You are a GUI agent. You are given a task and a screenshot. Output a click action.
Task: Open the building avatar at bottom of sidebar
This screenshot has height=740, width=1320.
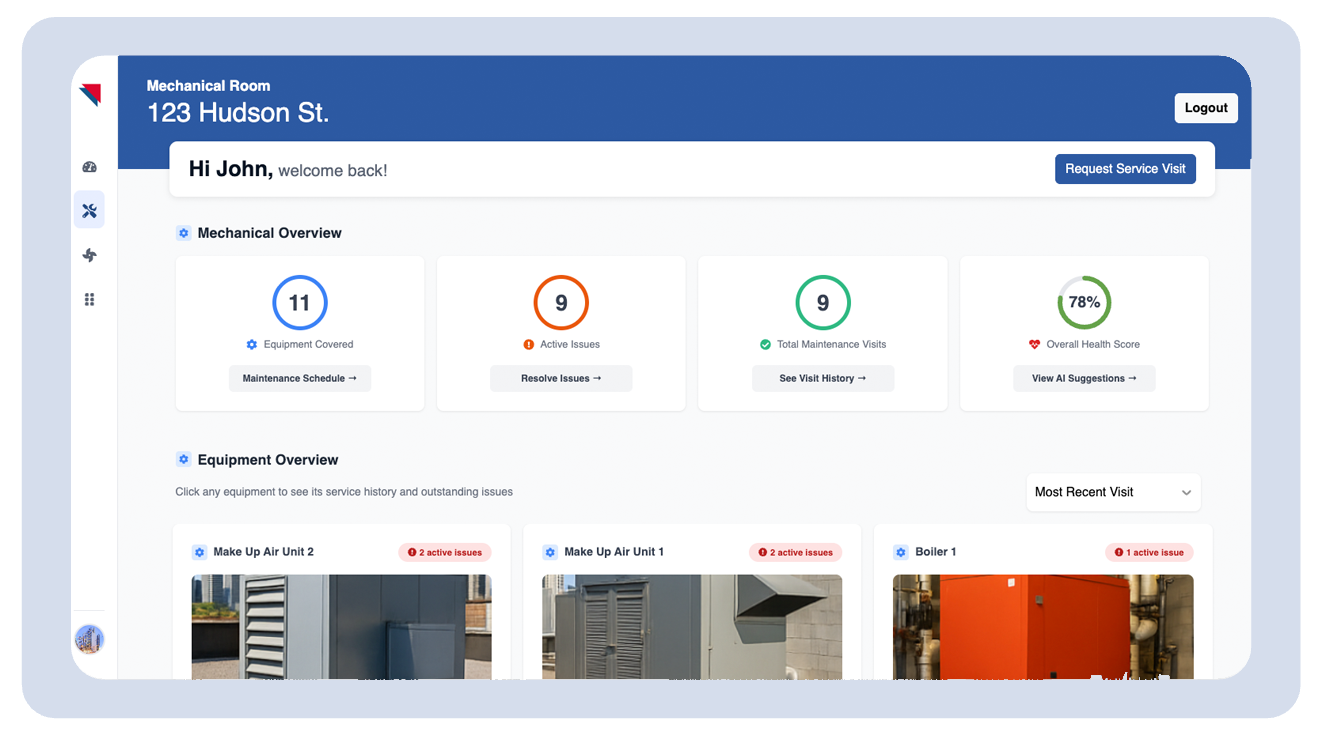click(x=89, y=639)
